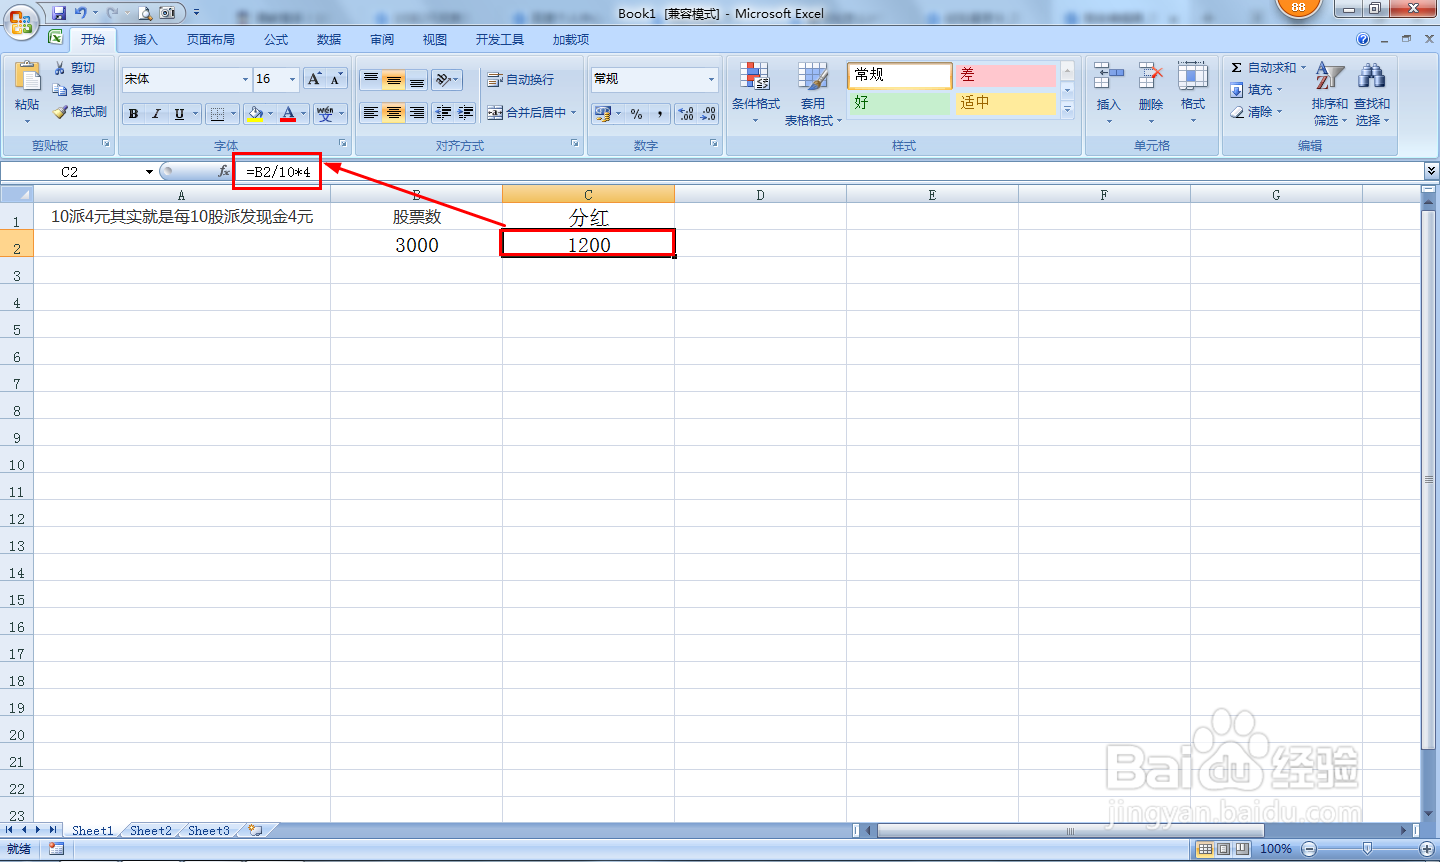This screenshot has width=1440, height=862.
Task: Select the 常规 cell style
Action: click(900, 75)
